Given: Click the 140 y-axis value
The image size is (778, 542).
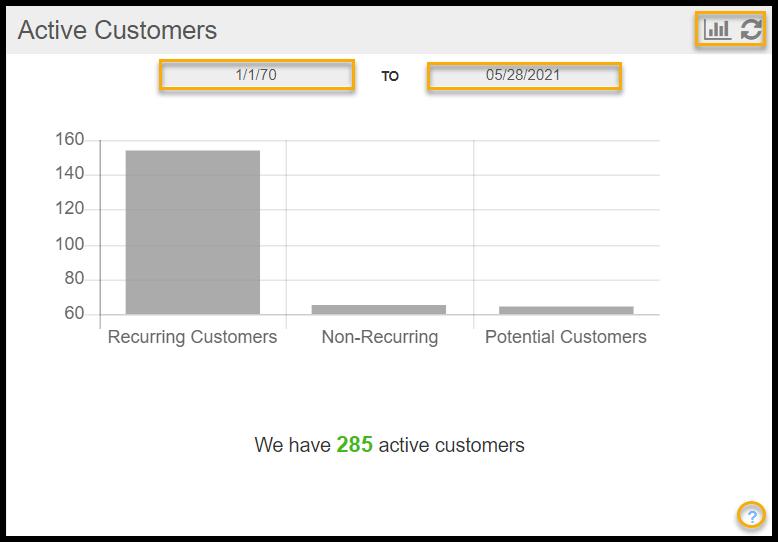Looking at the screenshot, I should click(x=70, y=174).
